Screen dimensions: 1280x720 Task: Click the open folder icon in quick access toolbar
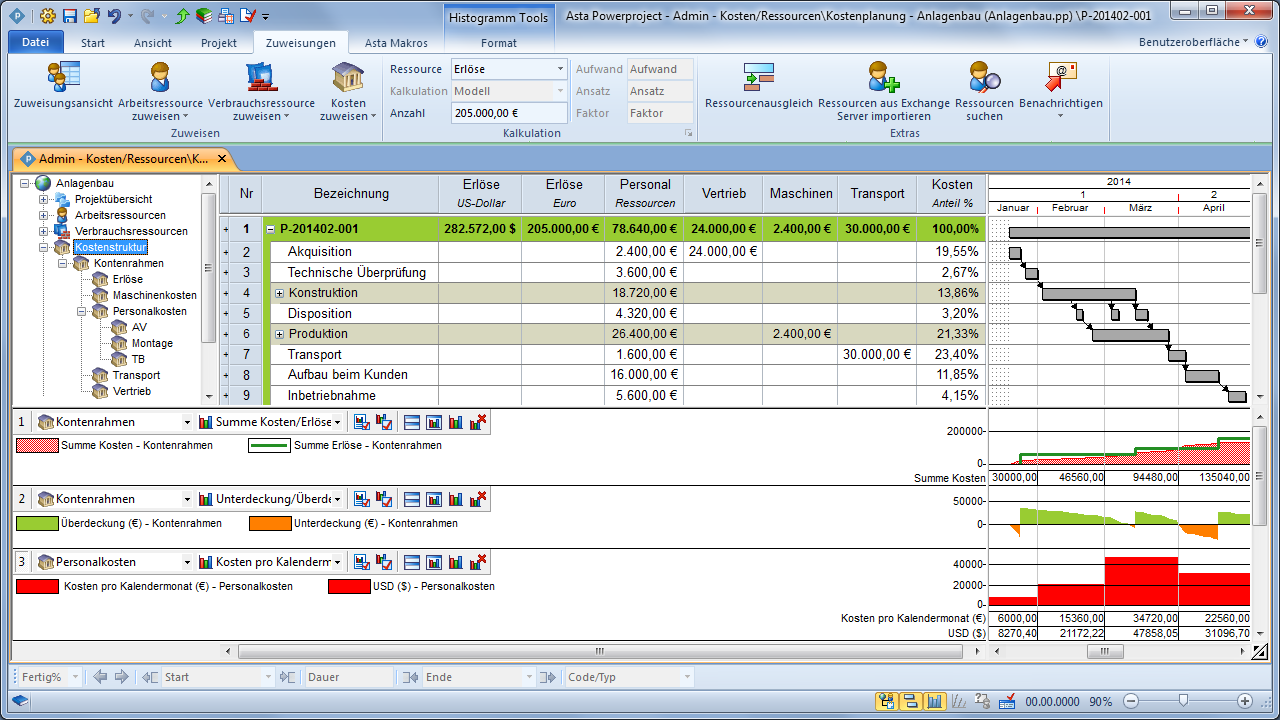91,16
